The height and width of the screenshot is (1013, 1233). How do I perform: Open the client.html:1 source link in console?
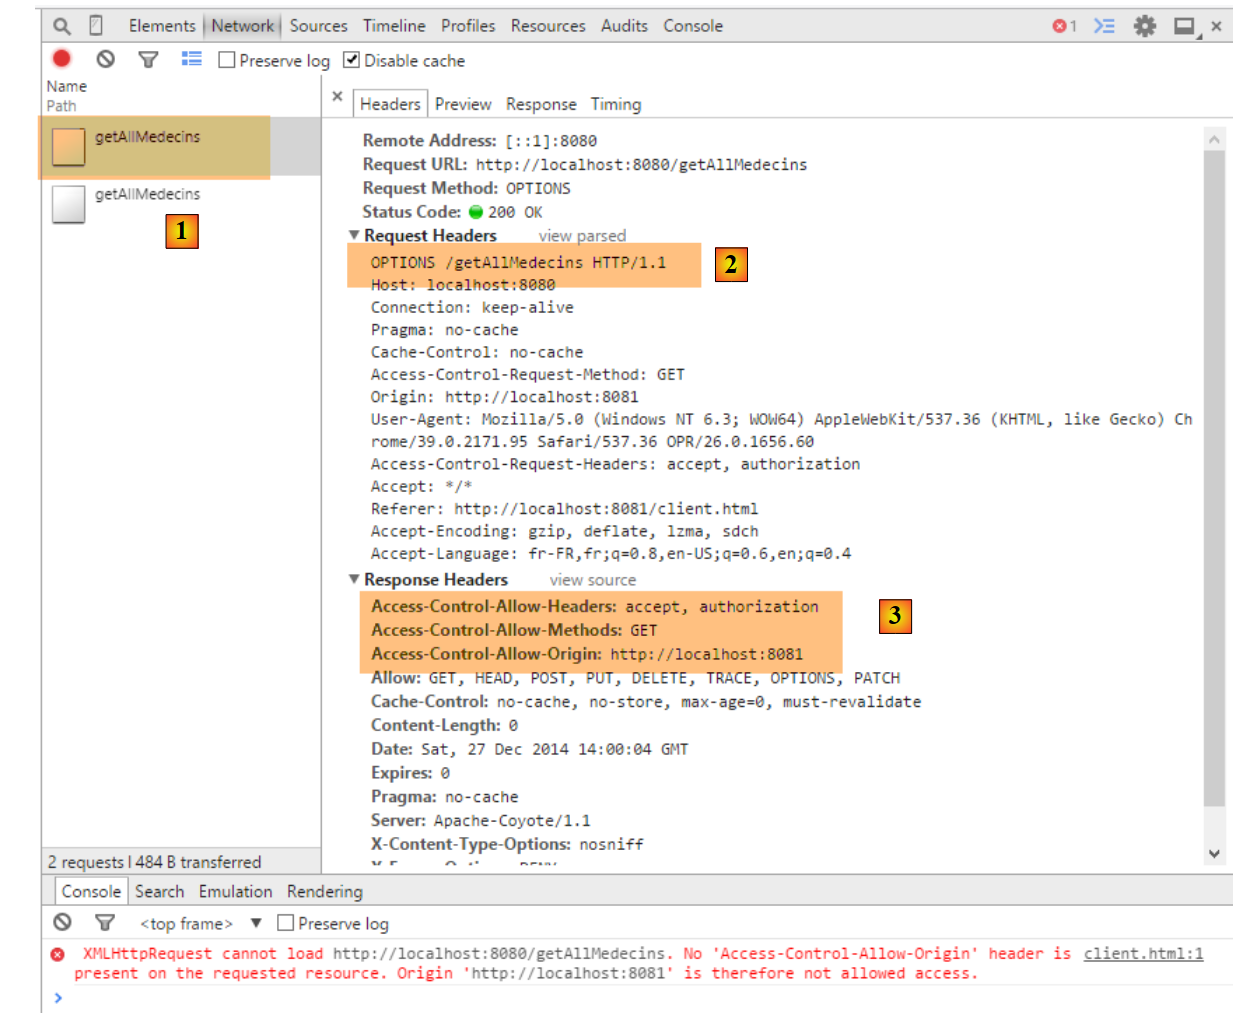tap(1143, 953)
